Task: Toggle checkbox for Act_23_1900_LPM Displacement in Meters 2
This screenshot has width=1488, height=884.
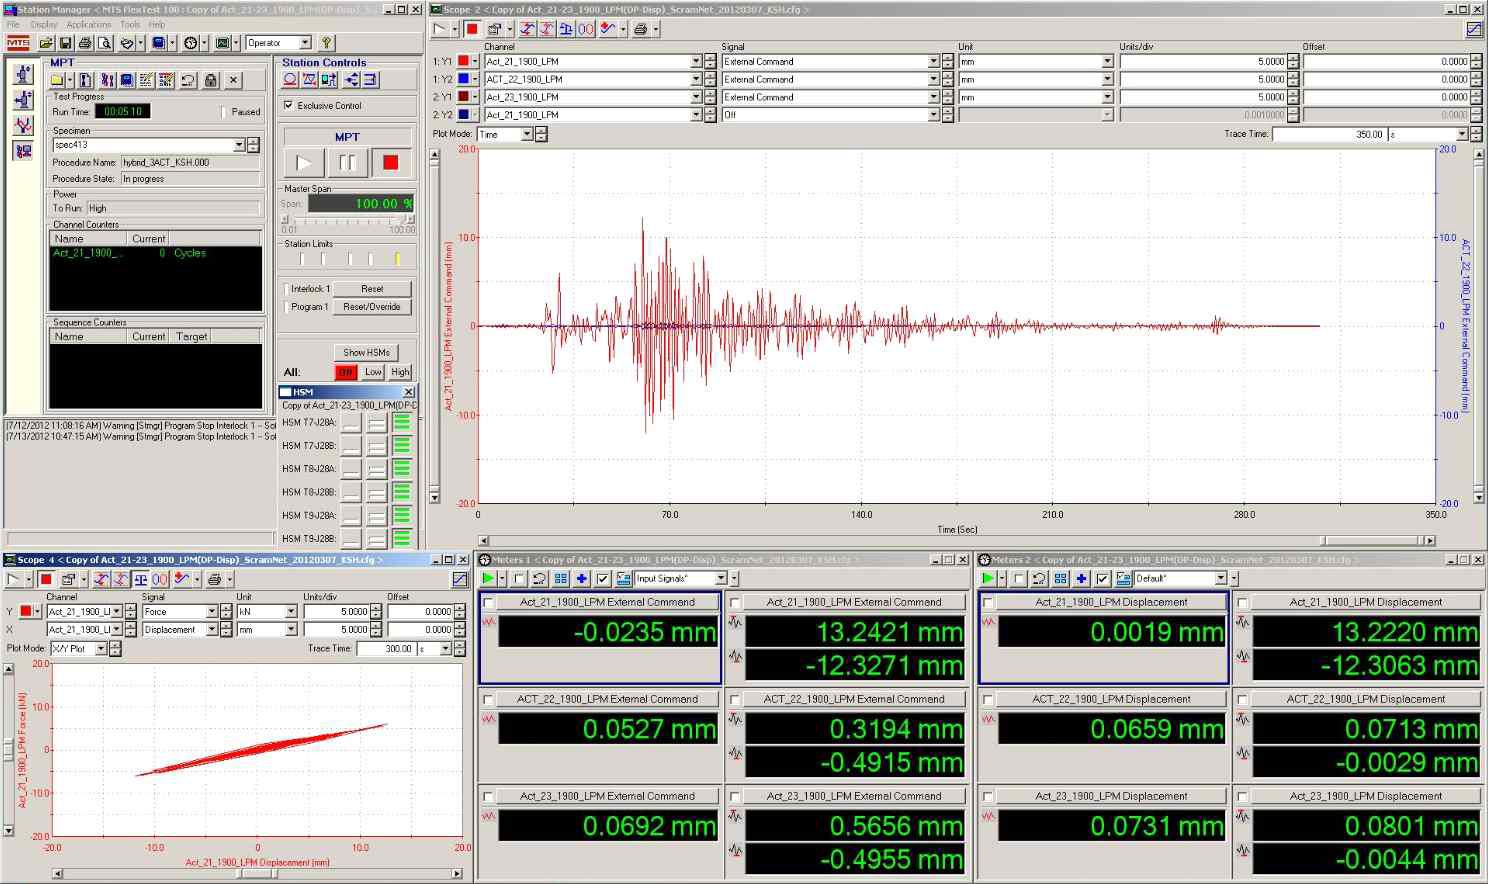Action: click(x=988, y=797)
